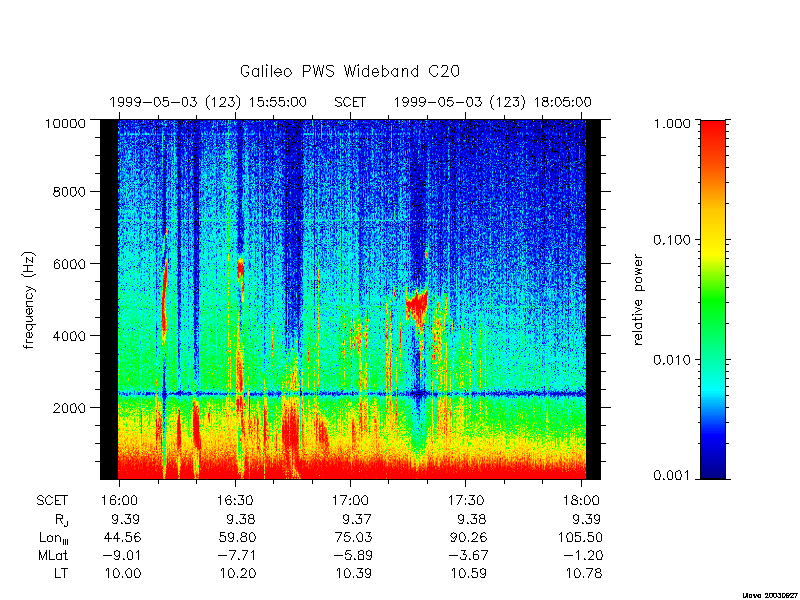
Task: Click the 'LT' row label
Action: (61, 573)
